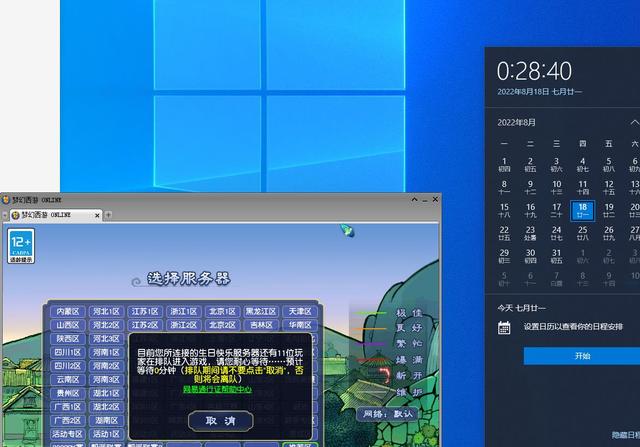Choose the 江苏2区 server region
640x447 pixels.
(145, 325)
